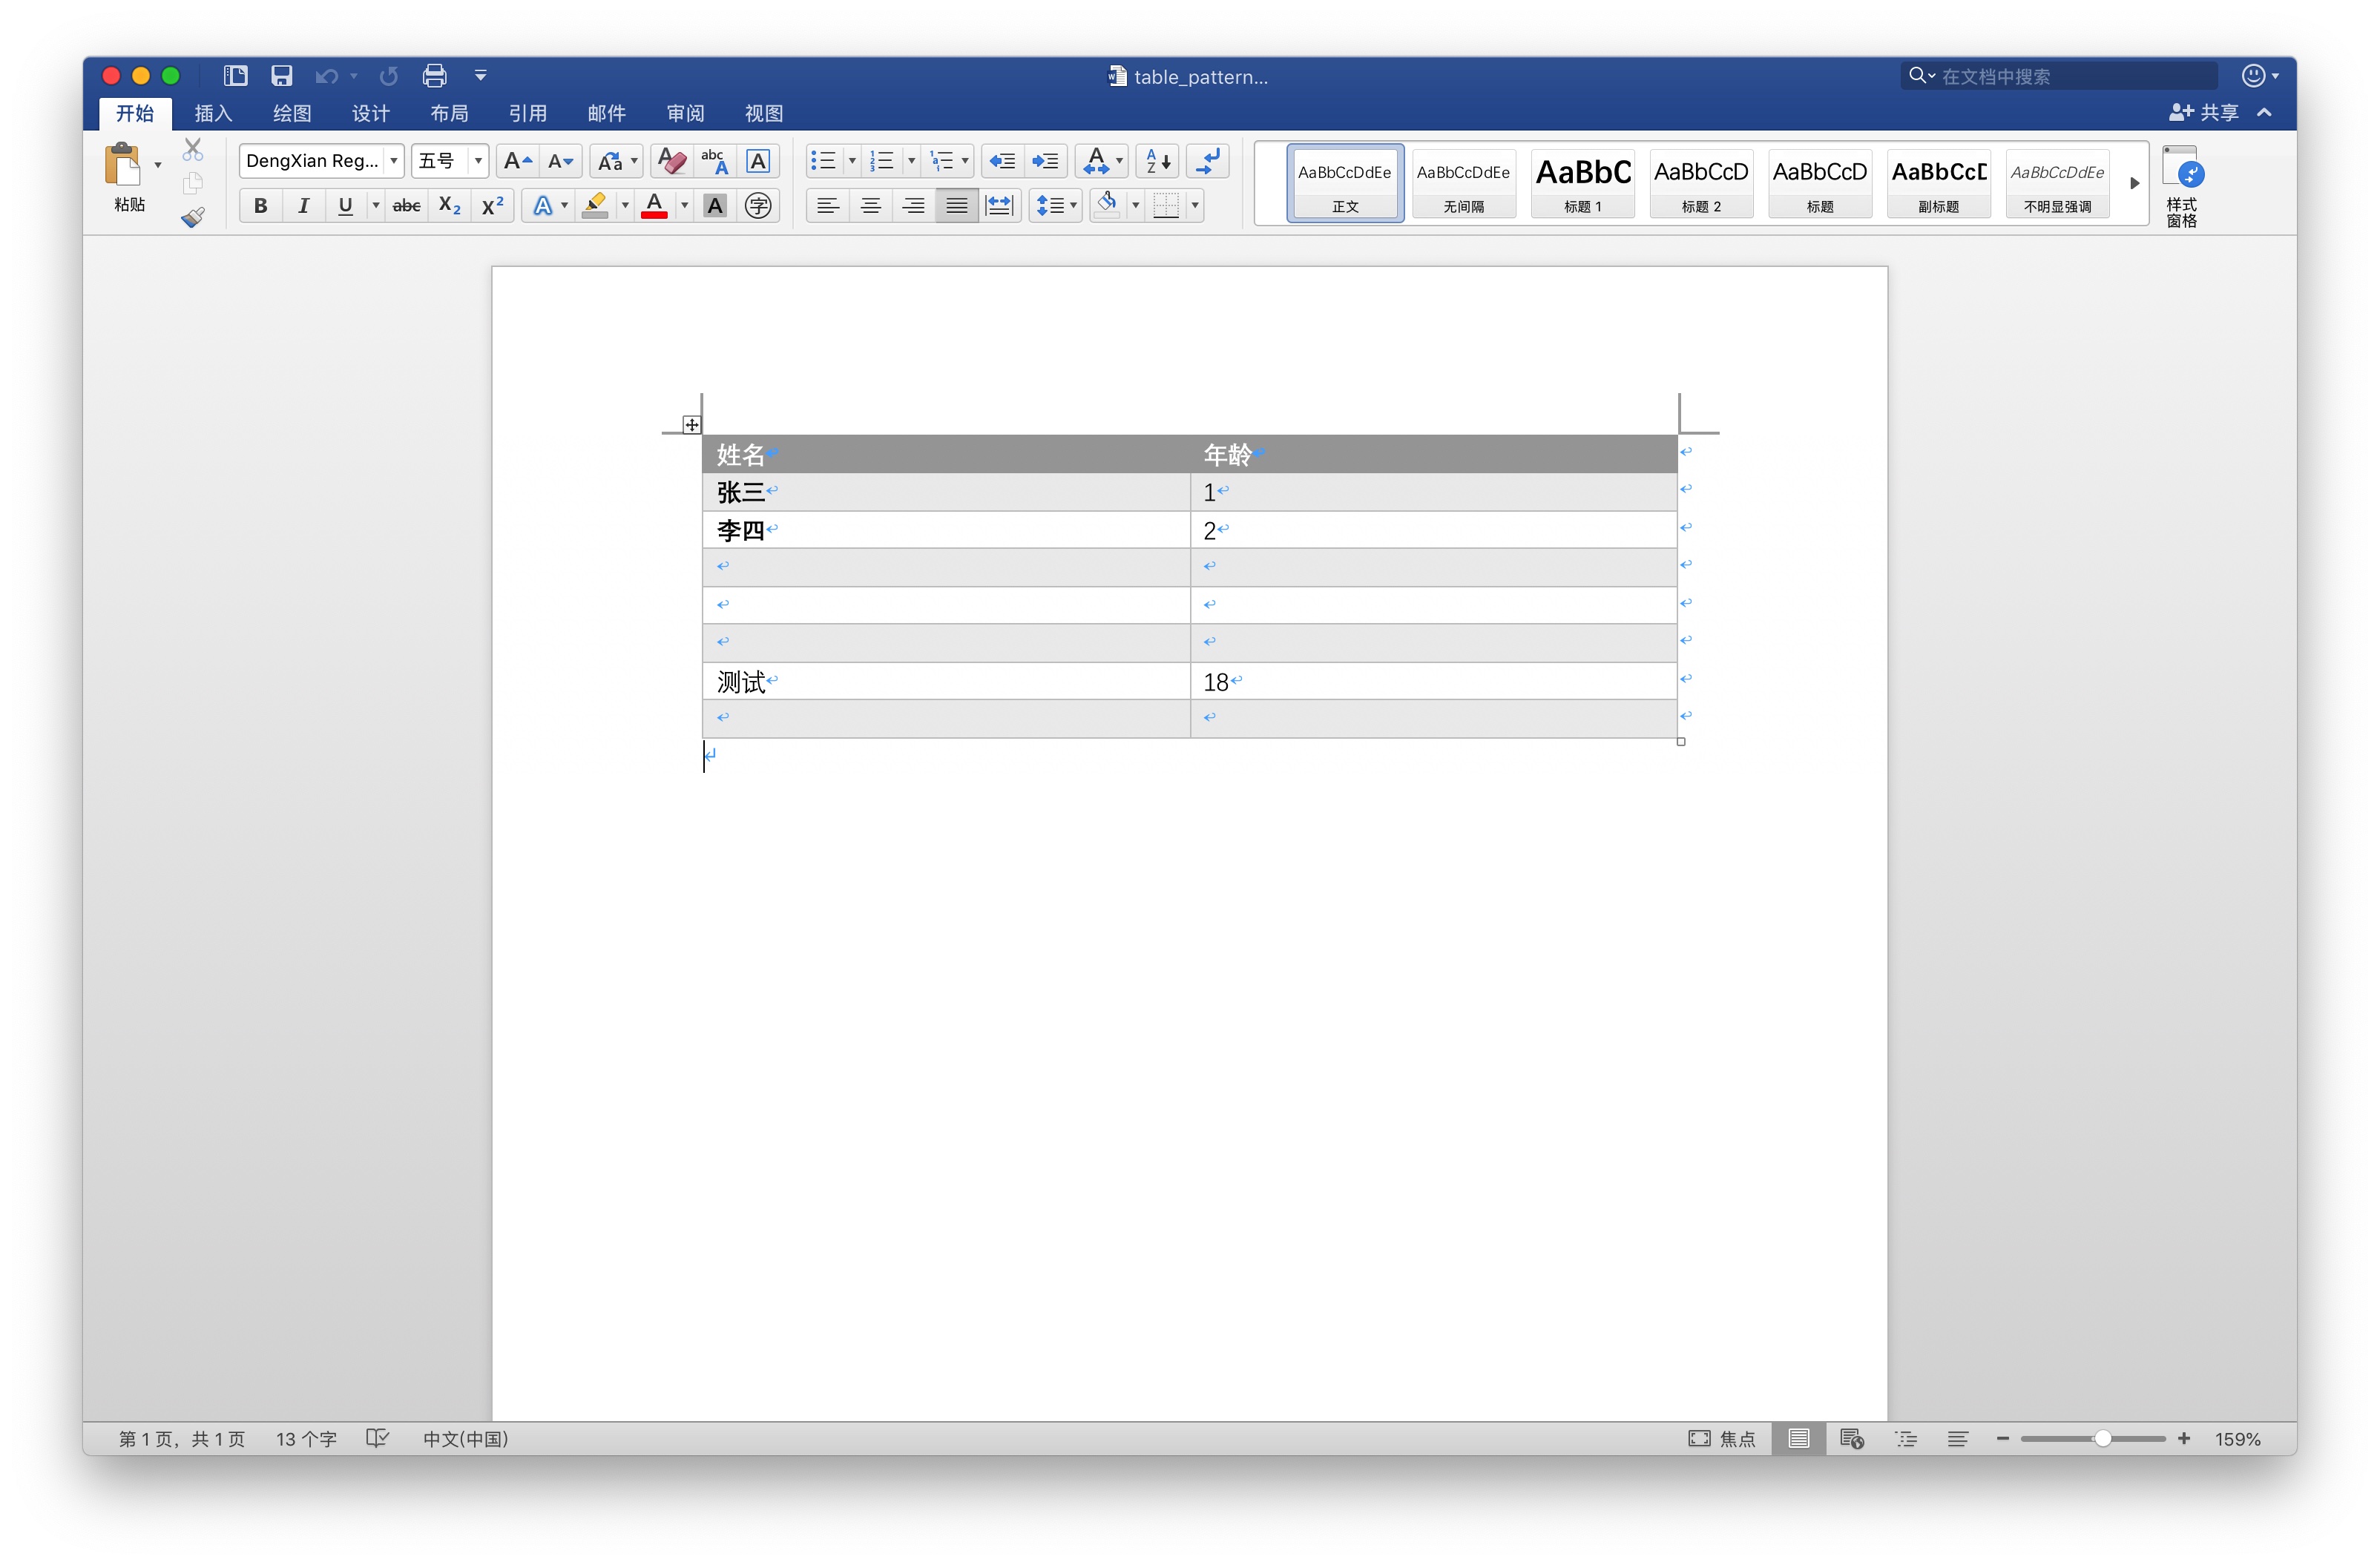
Task: Click the character border A icon
Action: tap(758, 161)
